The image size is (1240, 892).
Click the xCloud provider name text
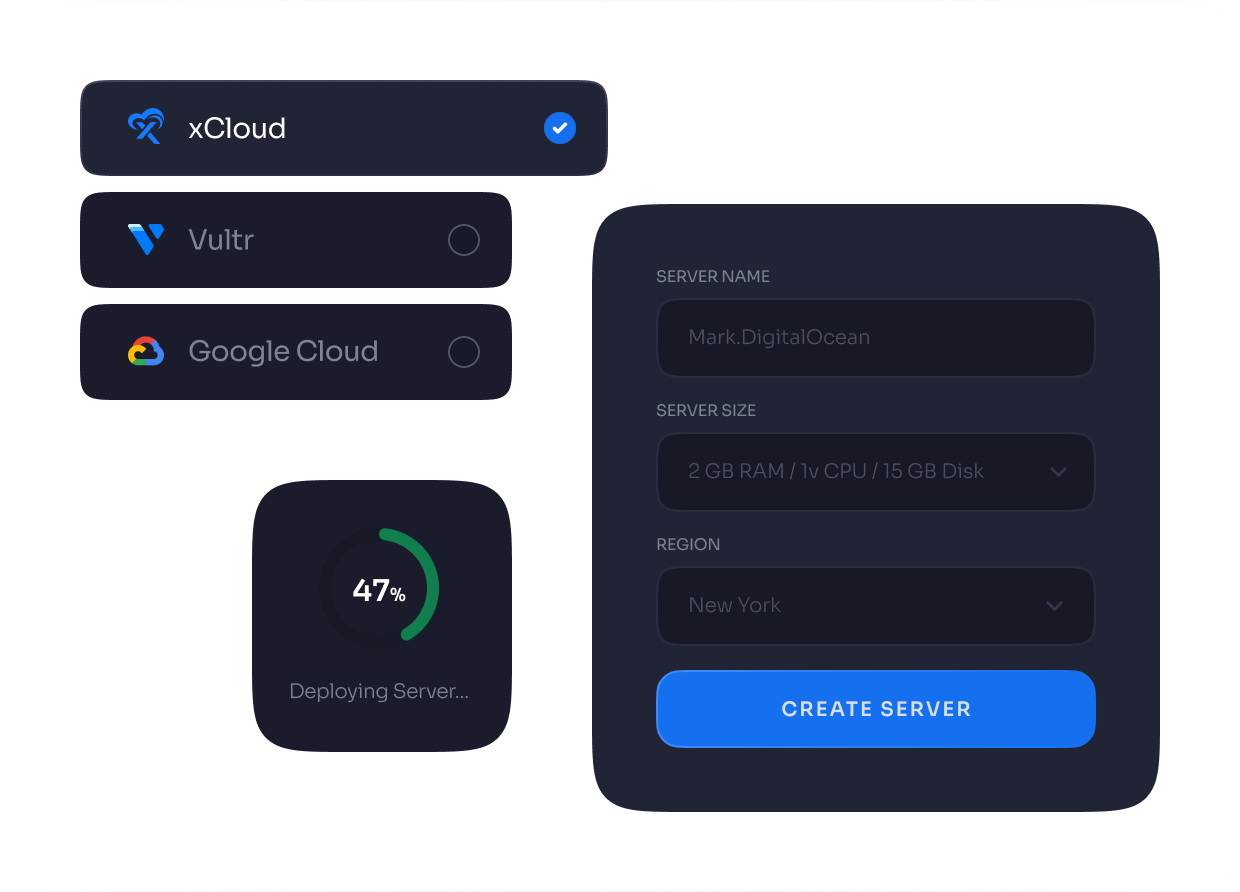pyautogui.click(x=237, y=128)
